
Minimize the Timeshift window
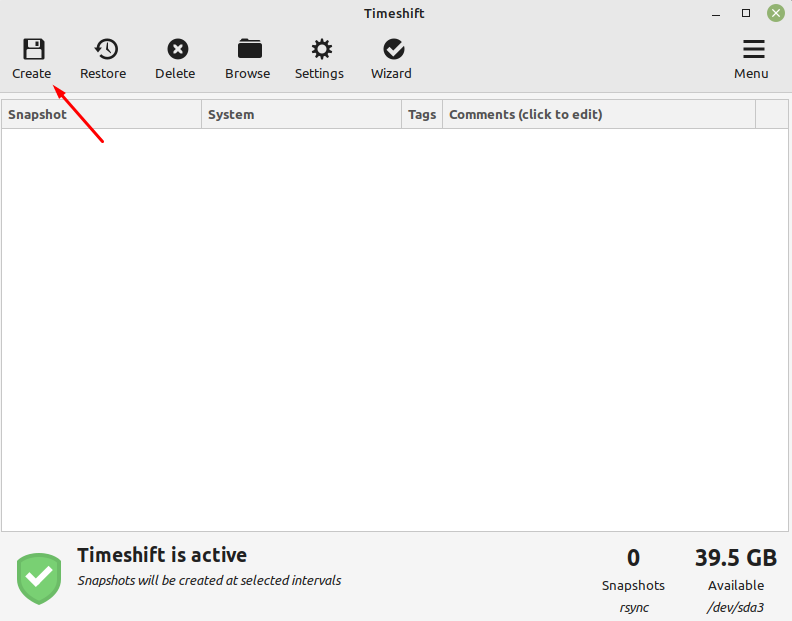pyautogui.click(x=716, y=14)
